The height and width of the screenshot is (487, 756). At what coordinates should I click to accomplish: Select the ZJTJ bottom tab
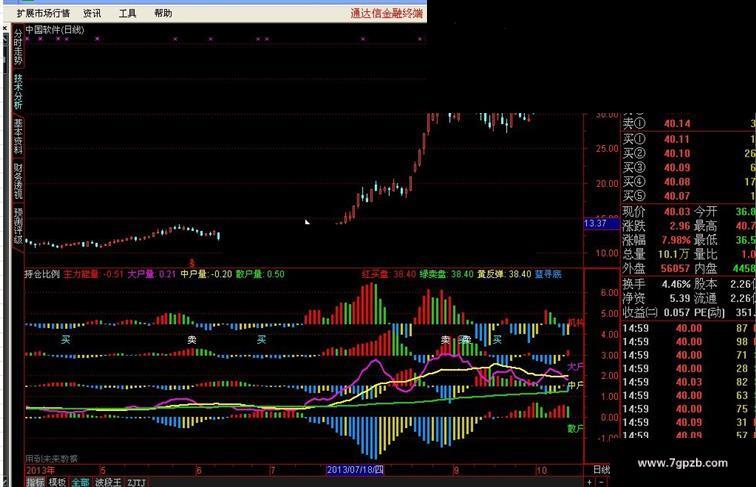[x=136, y=482]
